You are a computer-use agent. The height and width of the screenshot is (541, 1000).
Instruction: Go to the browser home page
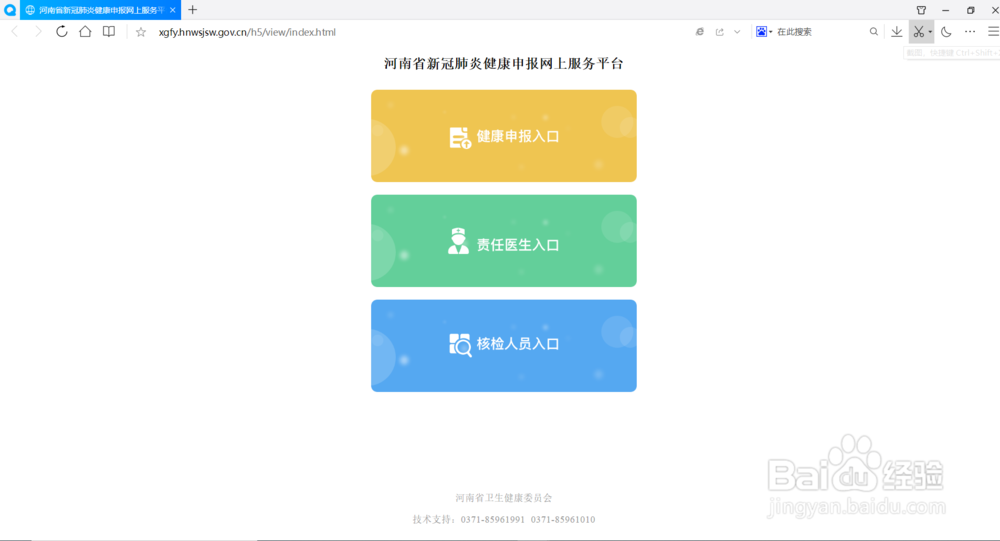click(85, 31)
